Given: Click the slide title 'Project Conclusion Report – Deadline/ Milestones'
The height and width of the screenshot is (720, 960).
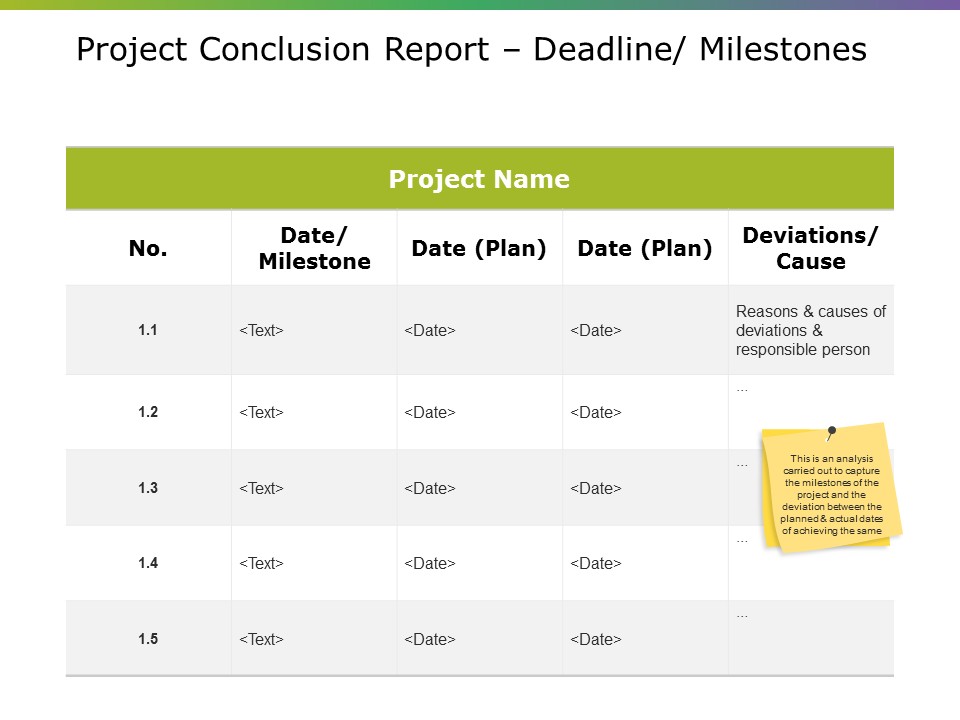Looking at the screenshot, I should tap(471, 50).
